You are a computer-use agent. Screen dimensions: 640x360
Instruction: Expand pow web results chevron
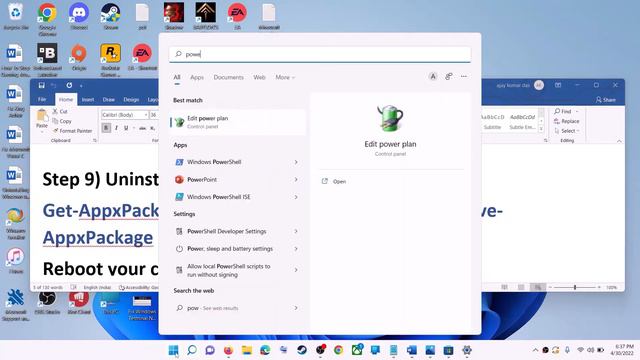[x=296, y=308]
